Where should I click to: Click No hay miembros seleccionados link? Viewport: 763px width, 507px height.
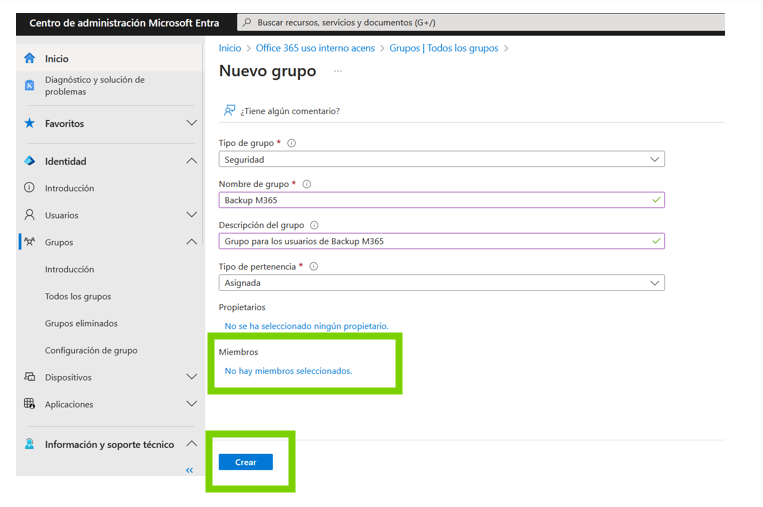coord(288,371)
